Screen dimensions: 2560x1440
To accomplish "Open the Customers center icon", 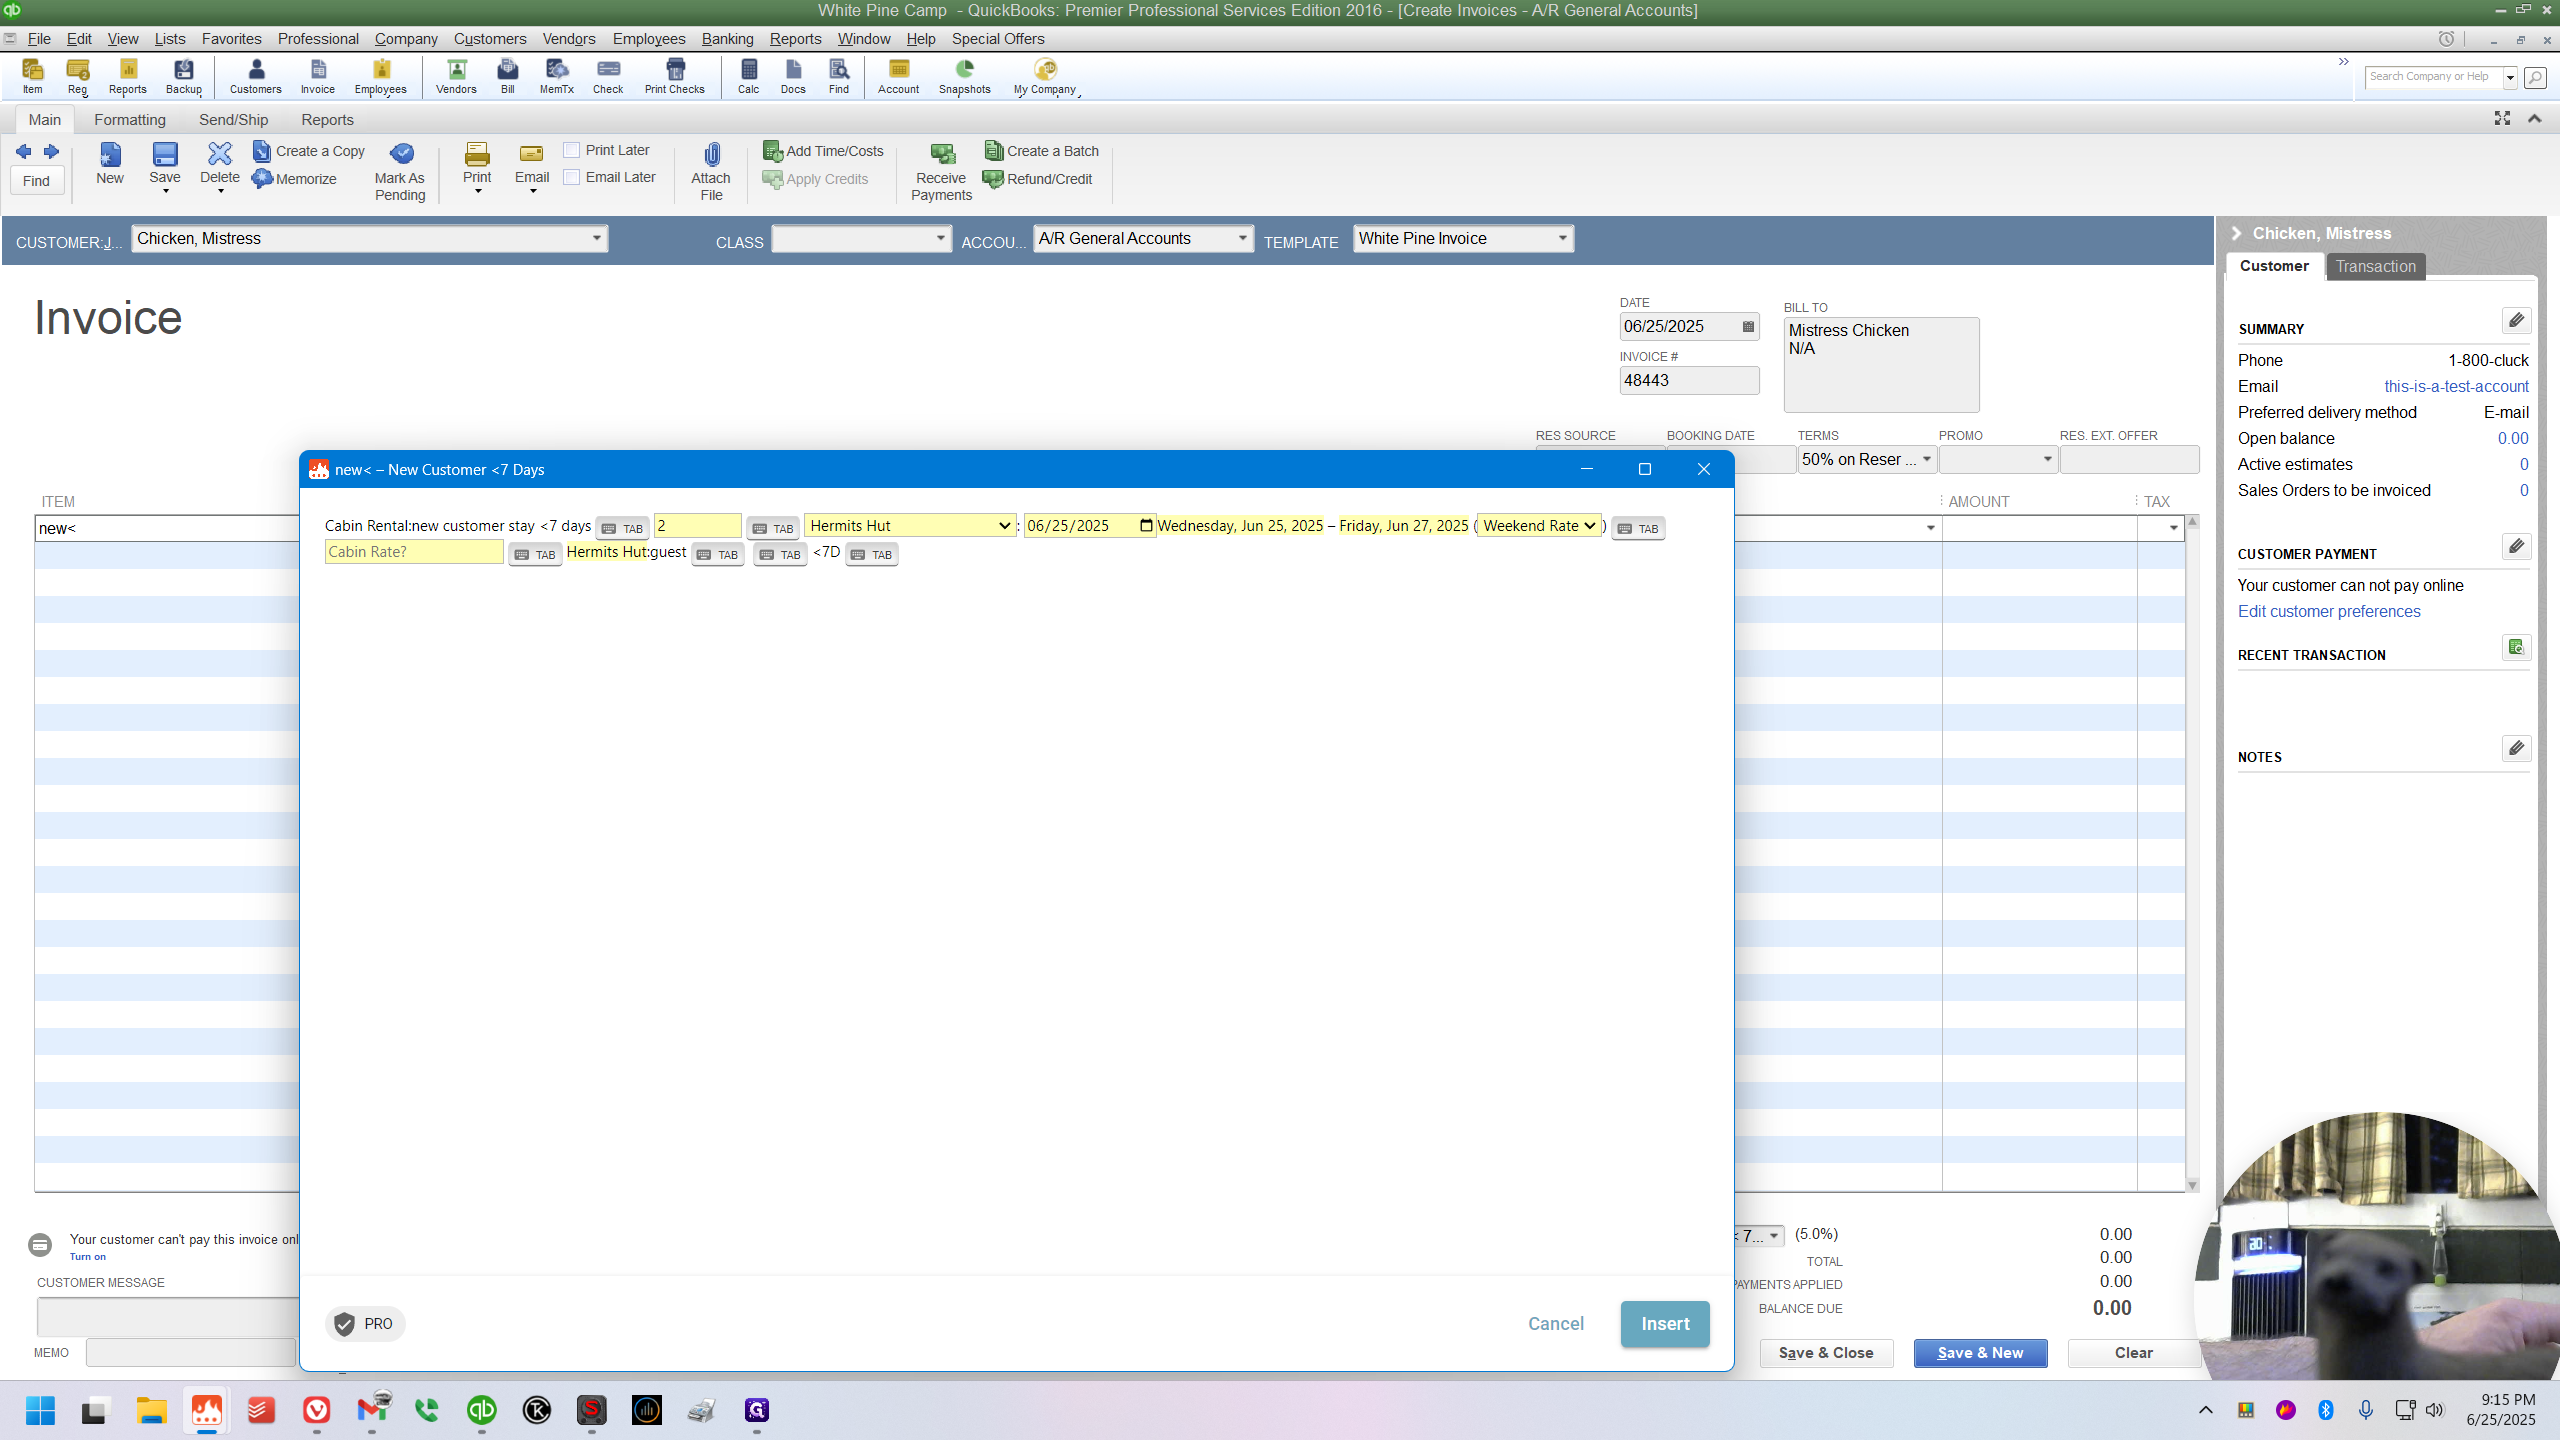I will [x=256, y=76].
